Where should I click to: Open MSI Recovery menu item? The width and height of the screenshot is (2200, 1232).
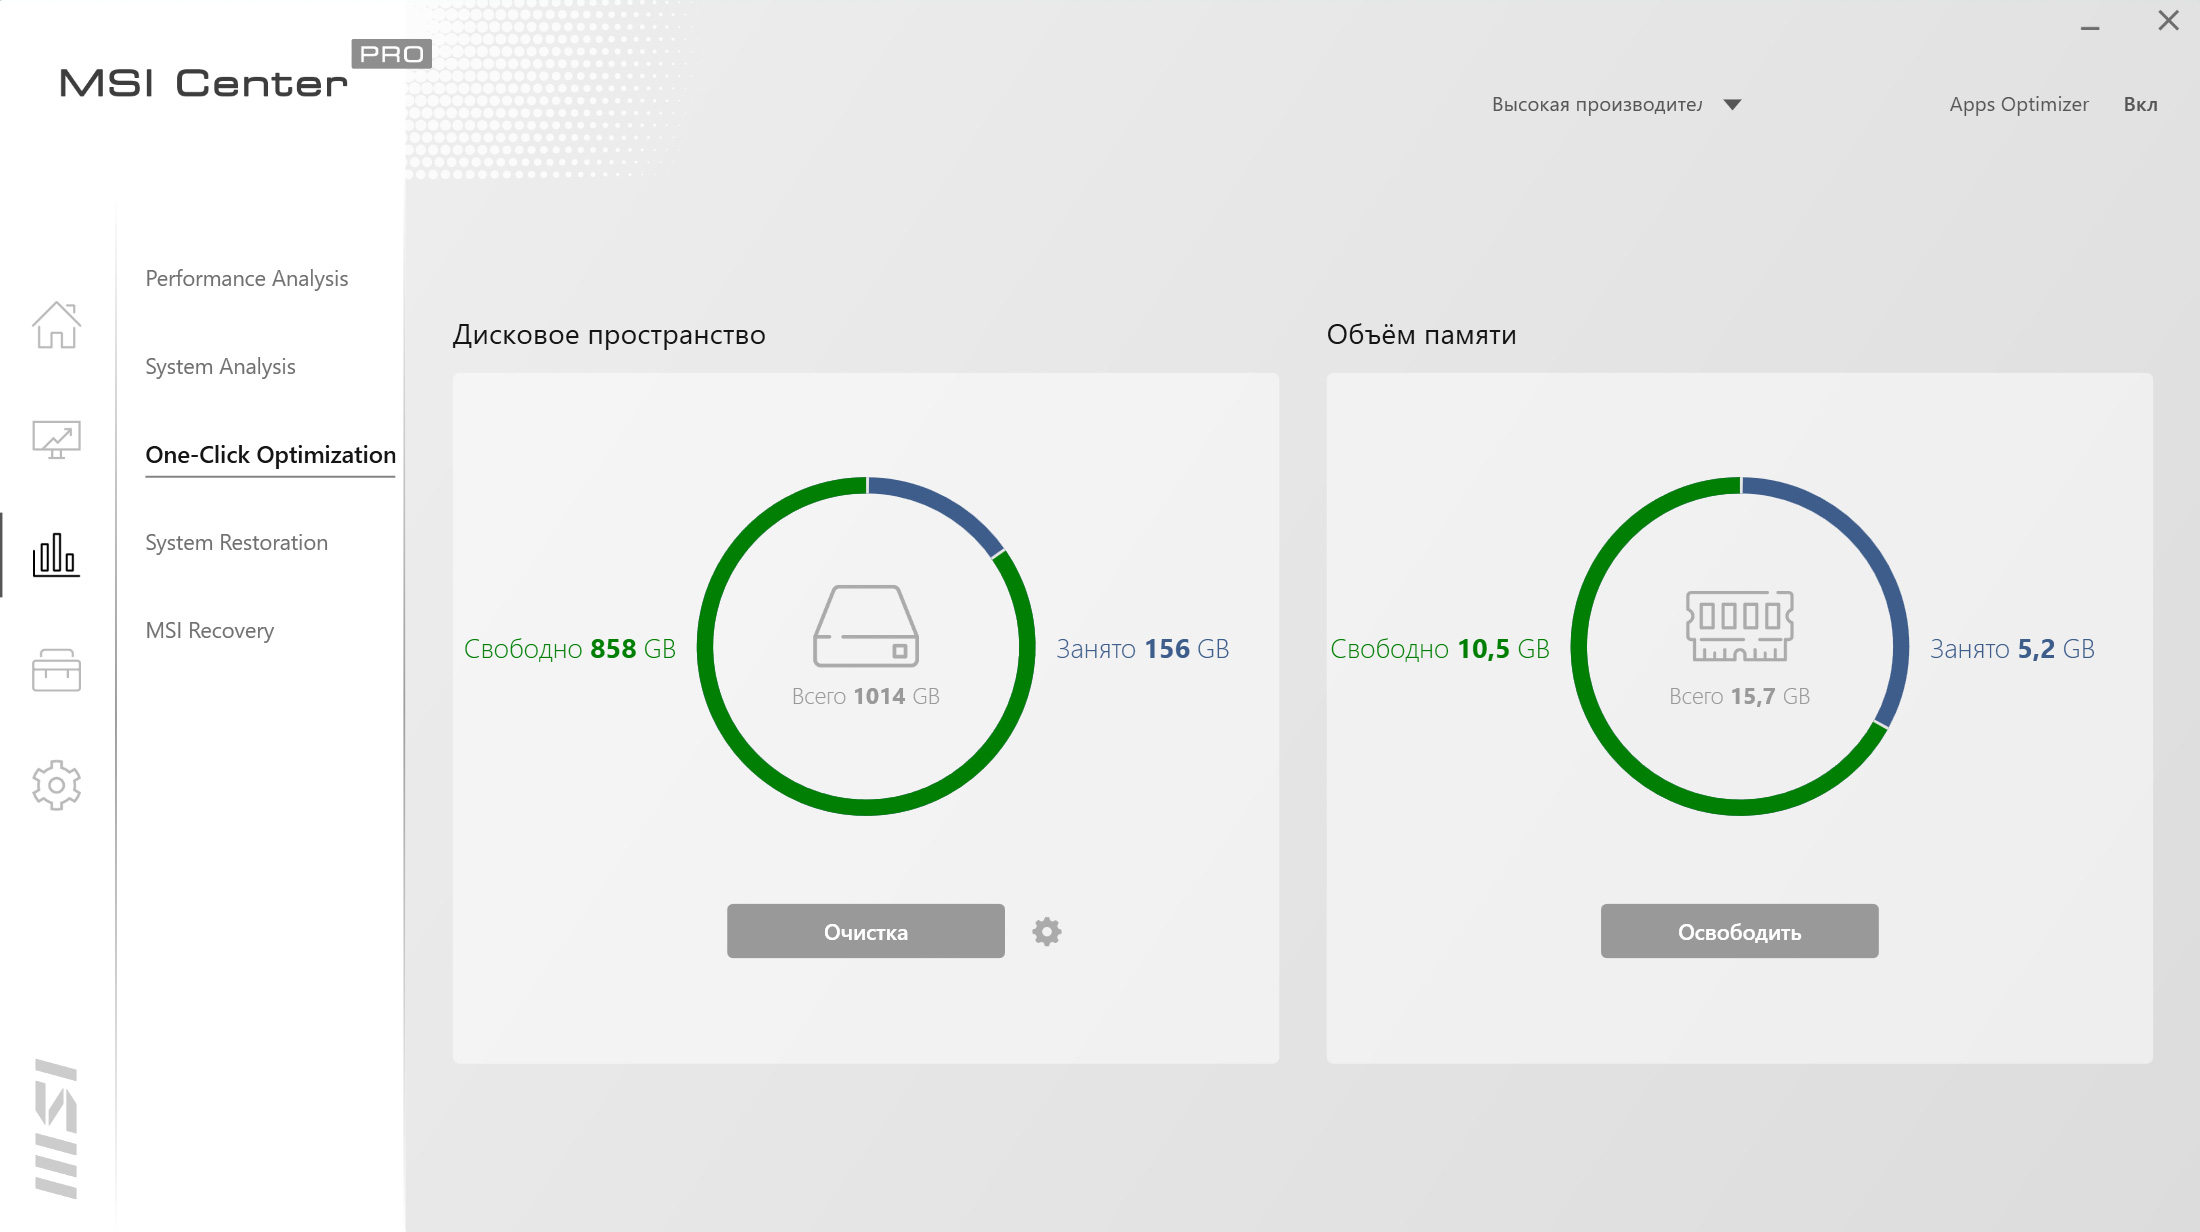[x=209, y=630]
